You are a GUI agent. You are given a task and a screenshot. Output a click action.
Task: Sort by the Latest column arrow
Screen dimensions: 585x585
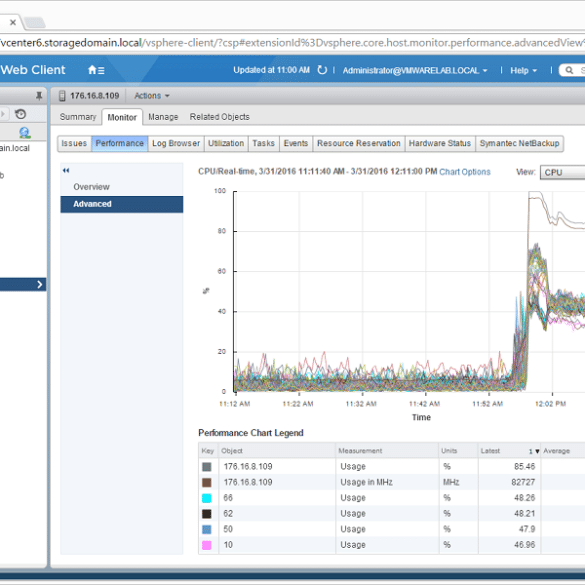[x=537, y=451]
